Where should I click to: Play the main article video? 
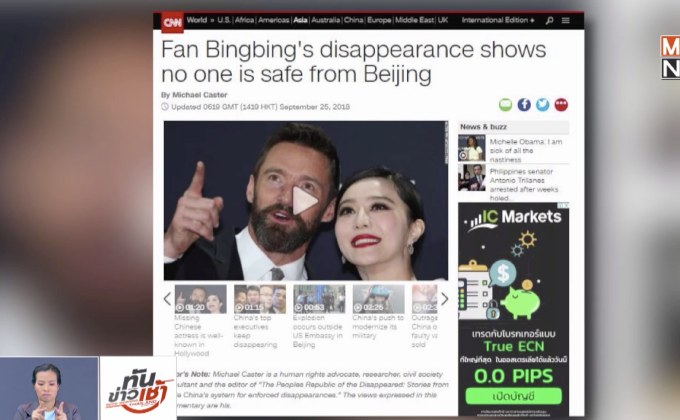[x=305, y=200]
